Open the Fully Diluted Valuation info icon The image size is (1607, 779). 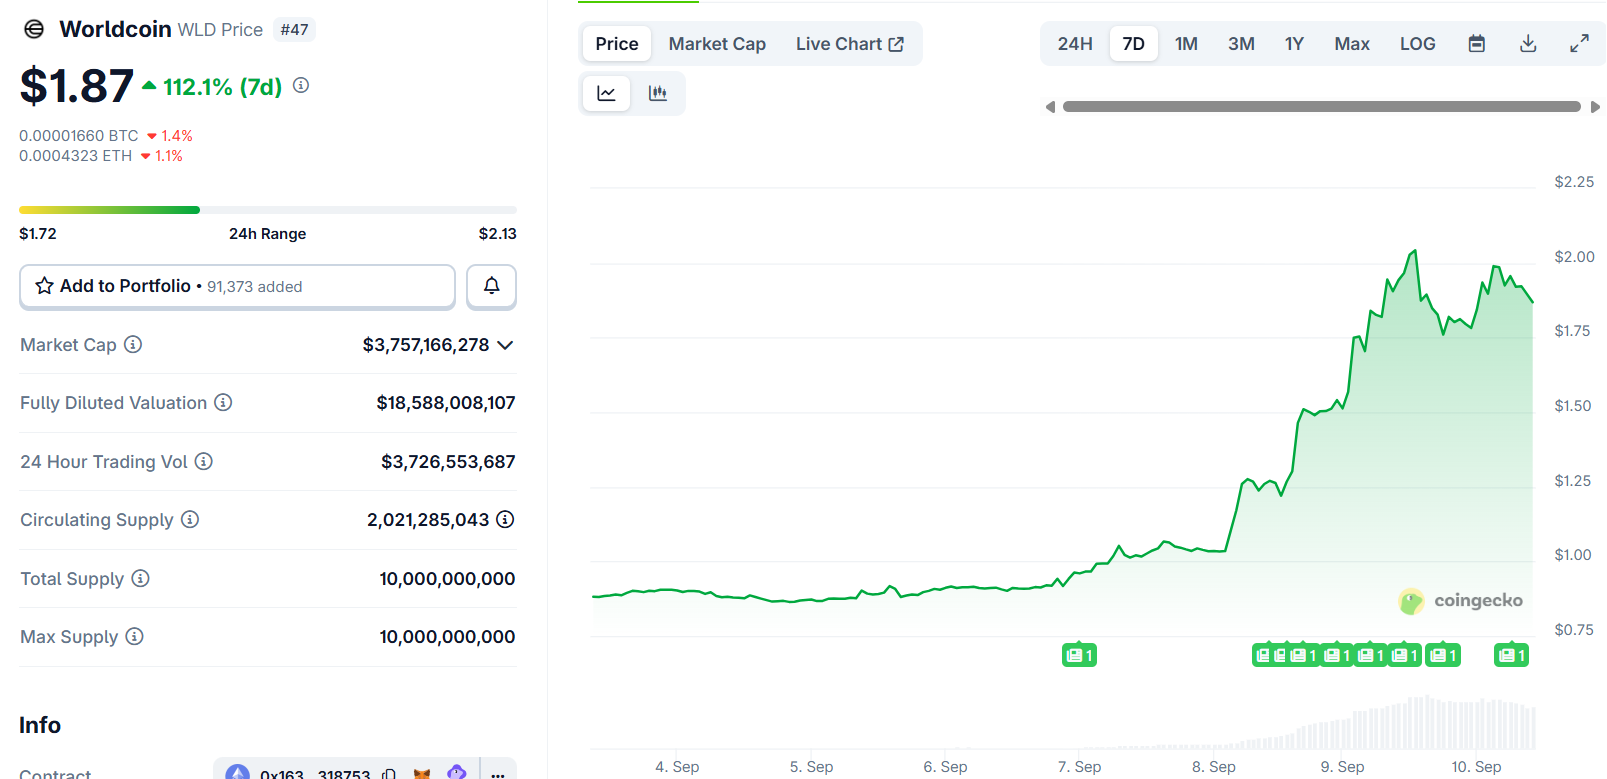click(x=223, y=402)
